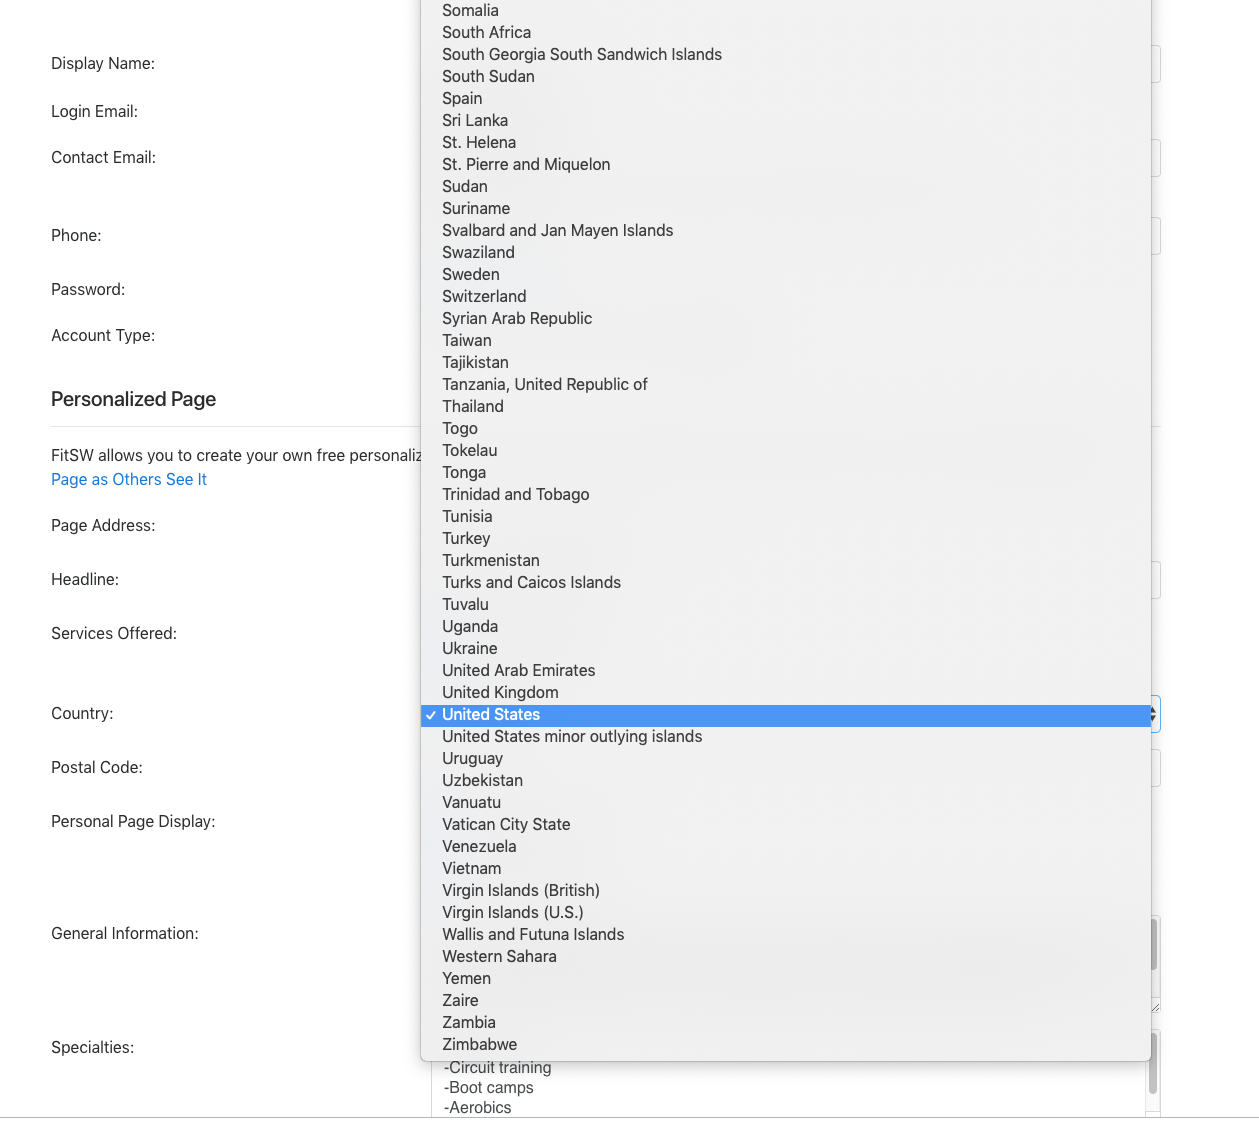
Task: Select Zambia as country
Action: pyautogui.click(x=786, y=1023)
